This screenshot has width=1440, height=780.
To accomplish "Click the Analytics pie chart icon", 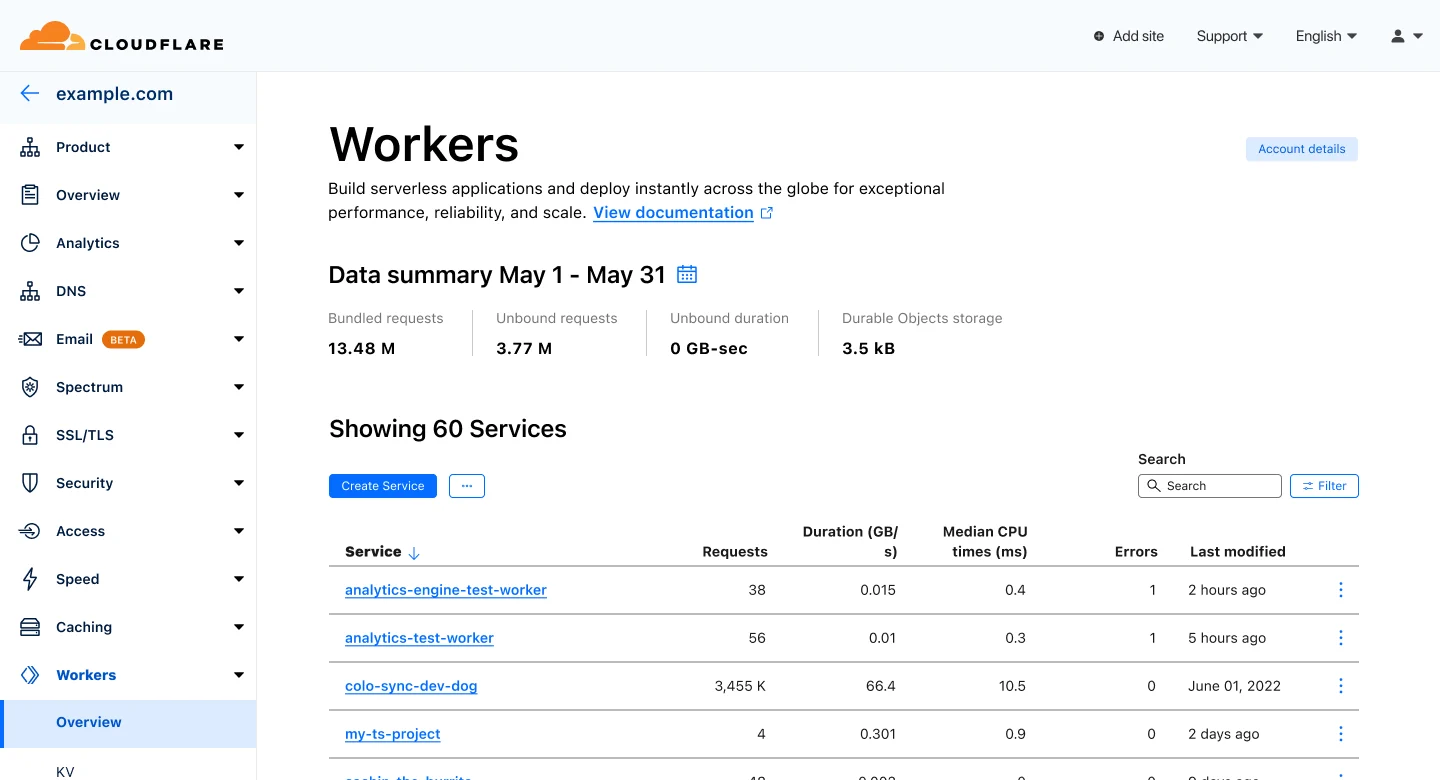I will click(x=30, y=243).
